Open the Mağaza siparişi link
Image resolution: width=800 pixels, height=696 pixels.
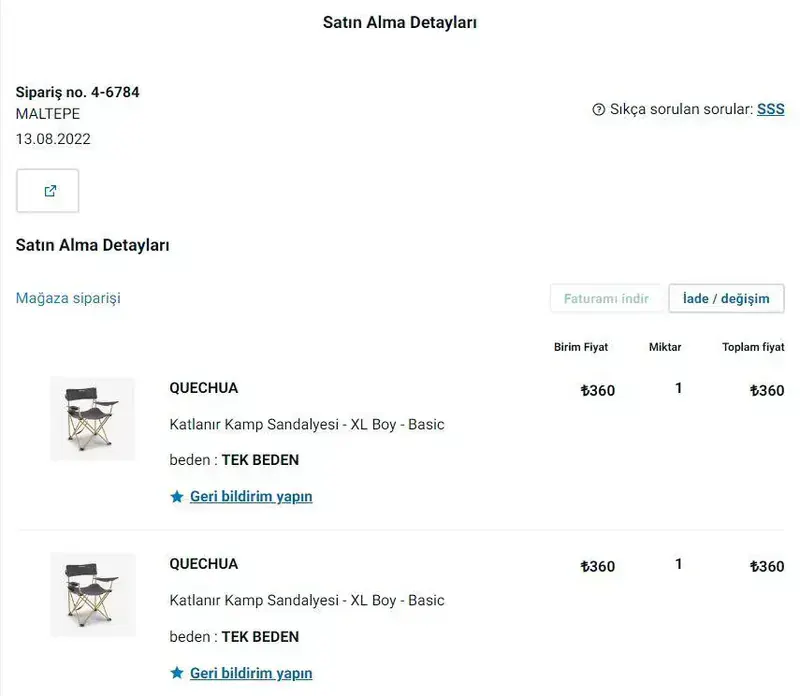pos(68,298)
